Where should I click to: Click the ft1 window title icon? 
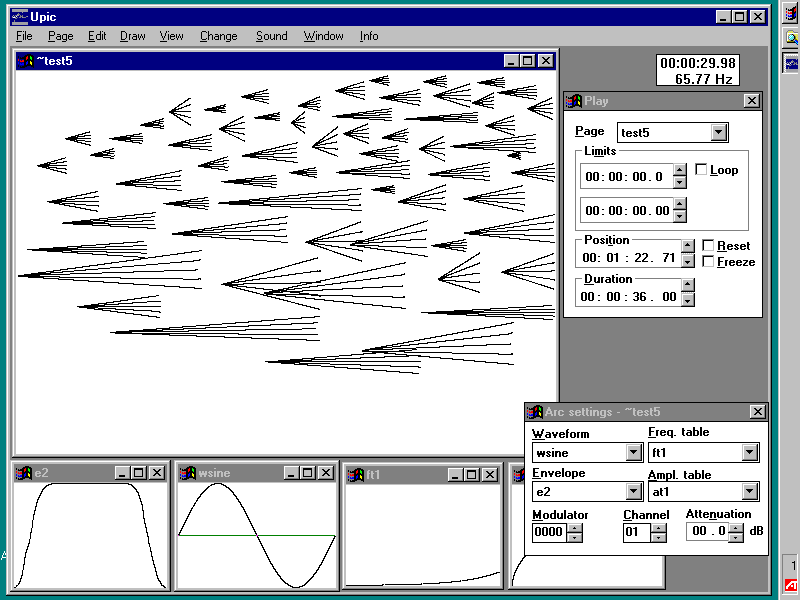coord(356,475)
